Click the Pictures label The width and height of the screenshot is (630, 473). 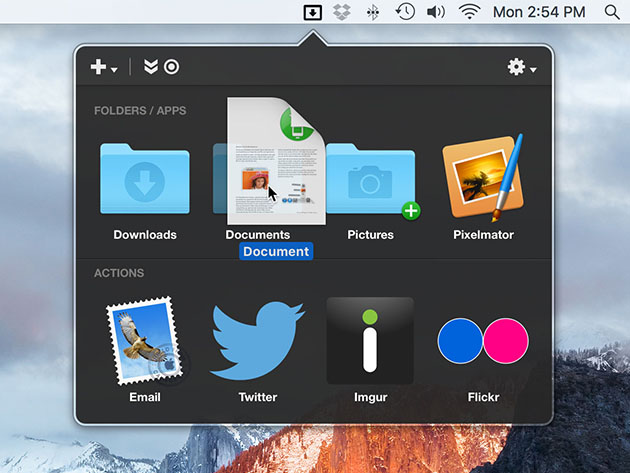pos(370,235)
